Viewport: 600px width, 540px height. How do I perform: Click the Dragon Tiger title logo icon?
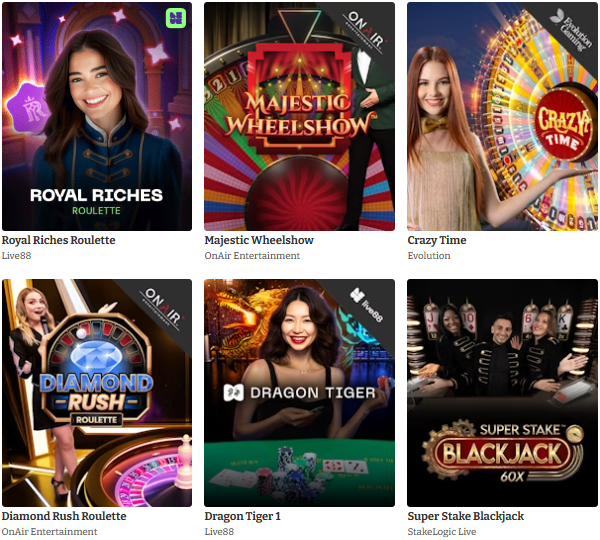[234, 393]
